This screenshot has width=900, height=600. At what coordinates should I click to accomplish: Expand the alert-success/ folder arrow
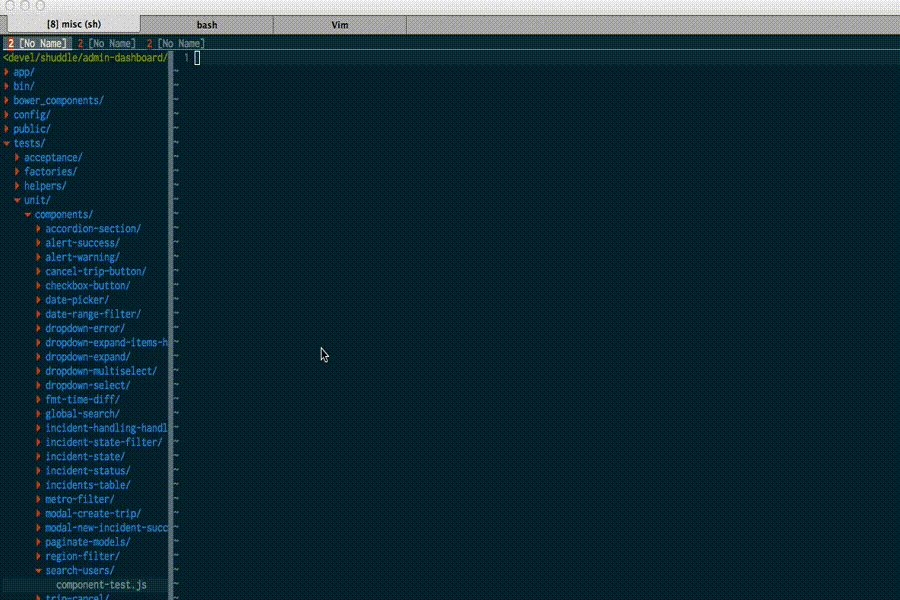(x=38, y=243)
